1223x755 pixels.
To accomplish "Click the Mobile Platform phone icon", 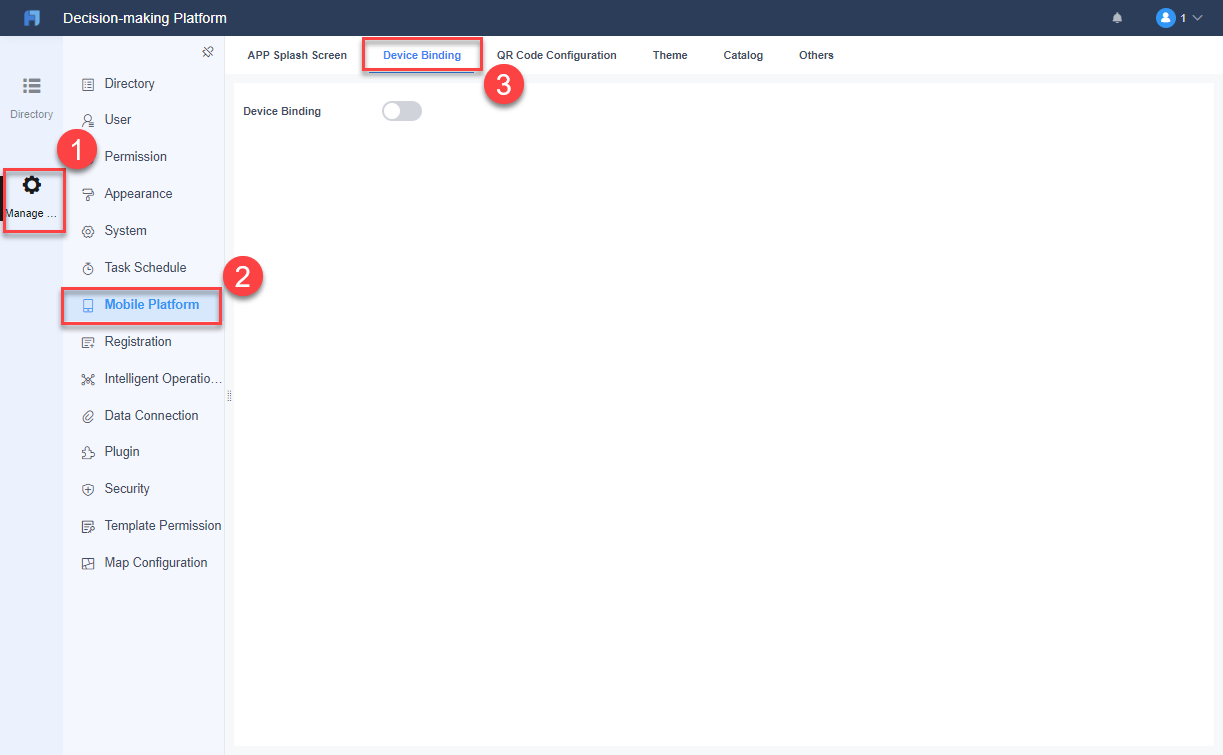I will click(x=88, y=304).
